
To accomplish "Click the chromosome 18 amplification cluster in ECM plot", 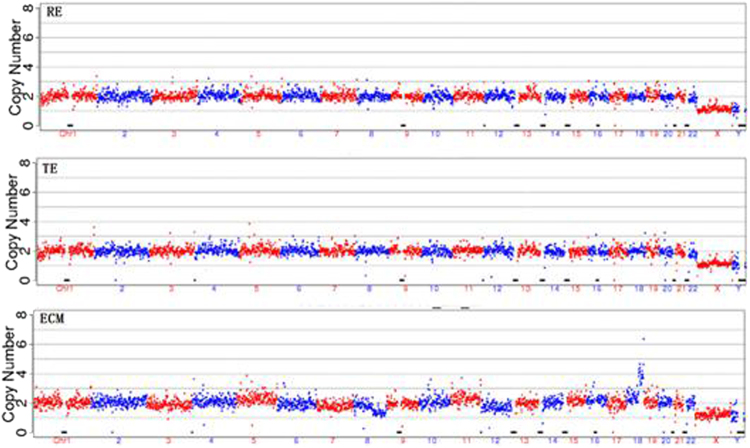I will [x=641, y=373].
